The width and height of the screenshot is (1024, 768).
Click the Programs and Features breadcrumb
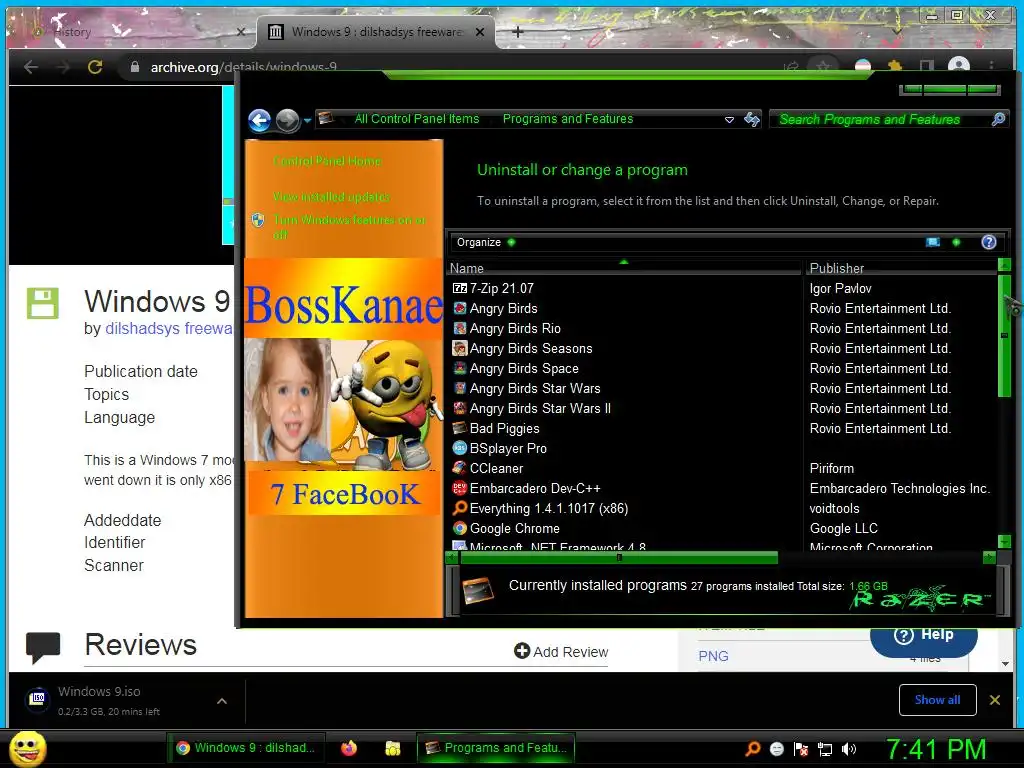click(x=568, y=119)
